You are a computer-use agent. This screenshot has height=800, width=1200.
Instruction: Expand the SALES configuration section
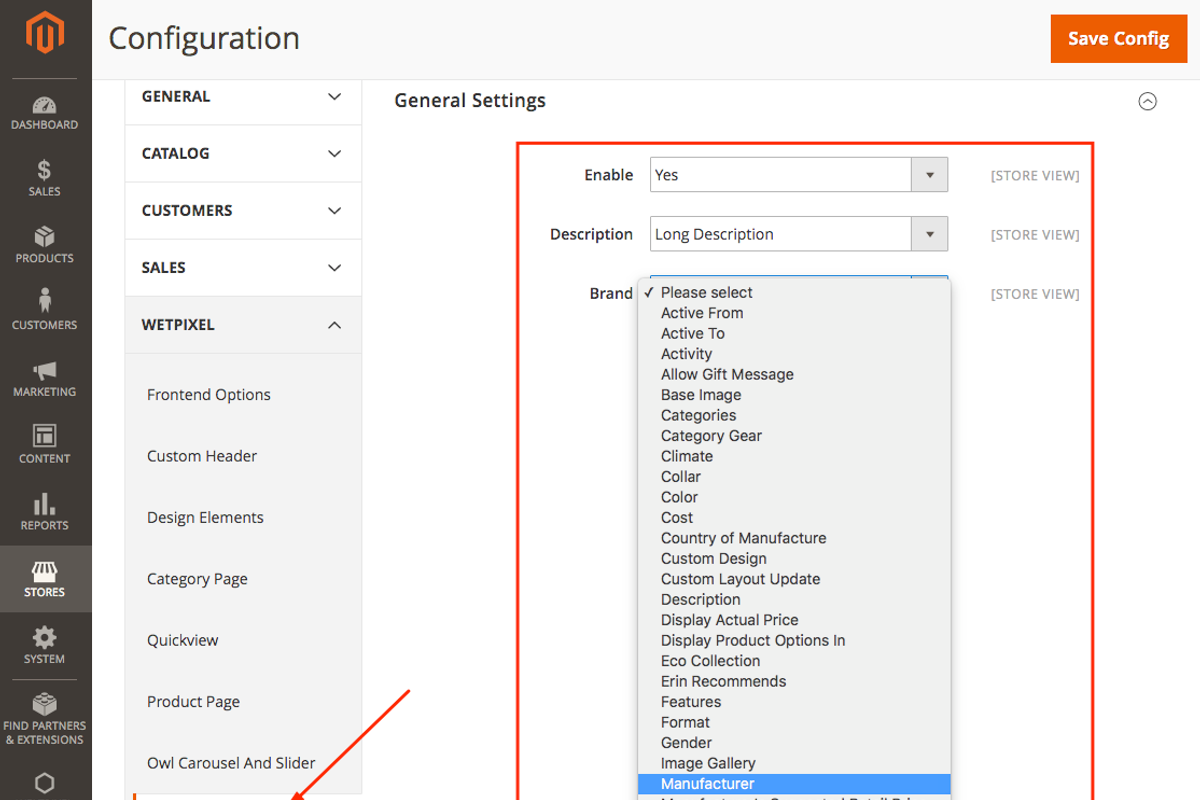(243, 267)
